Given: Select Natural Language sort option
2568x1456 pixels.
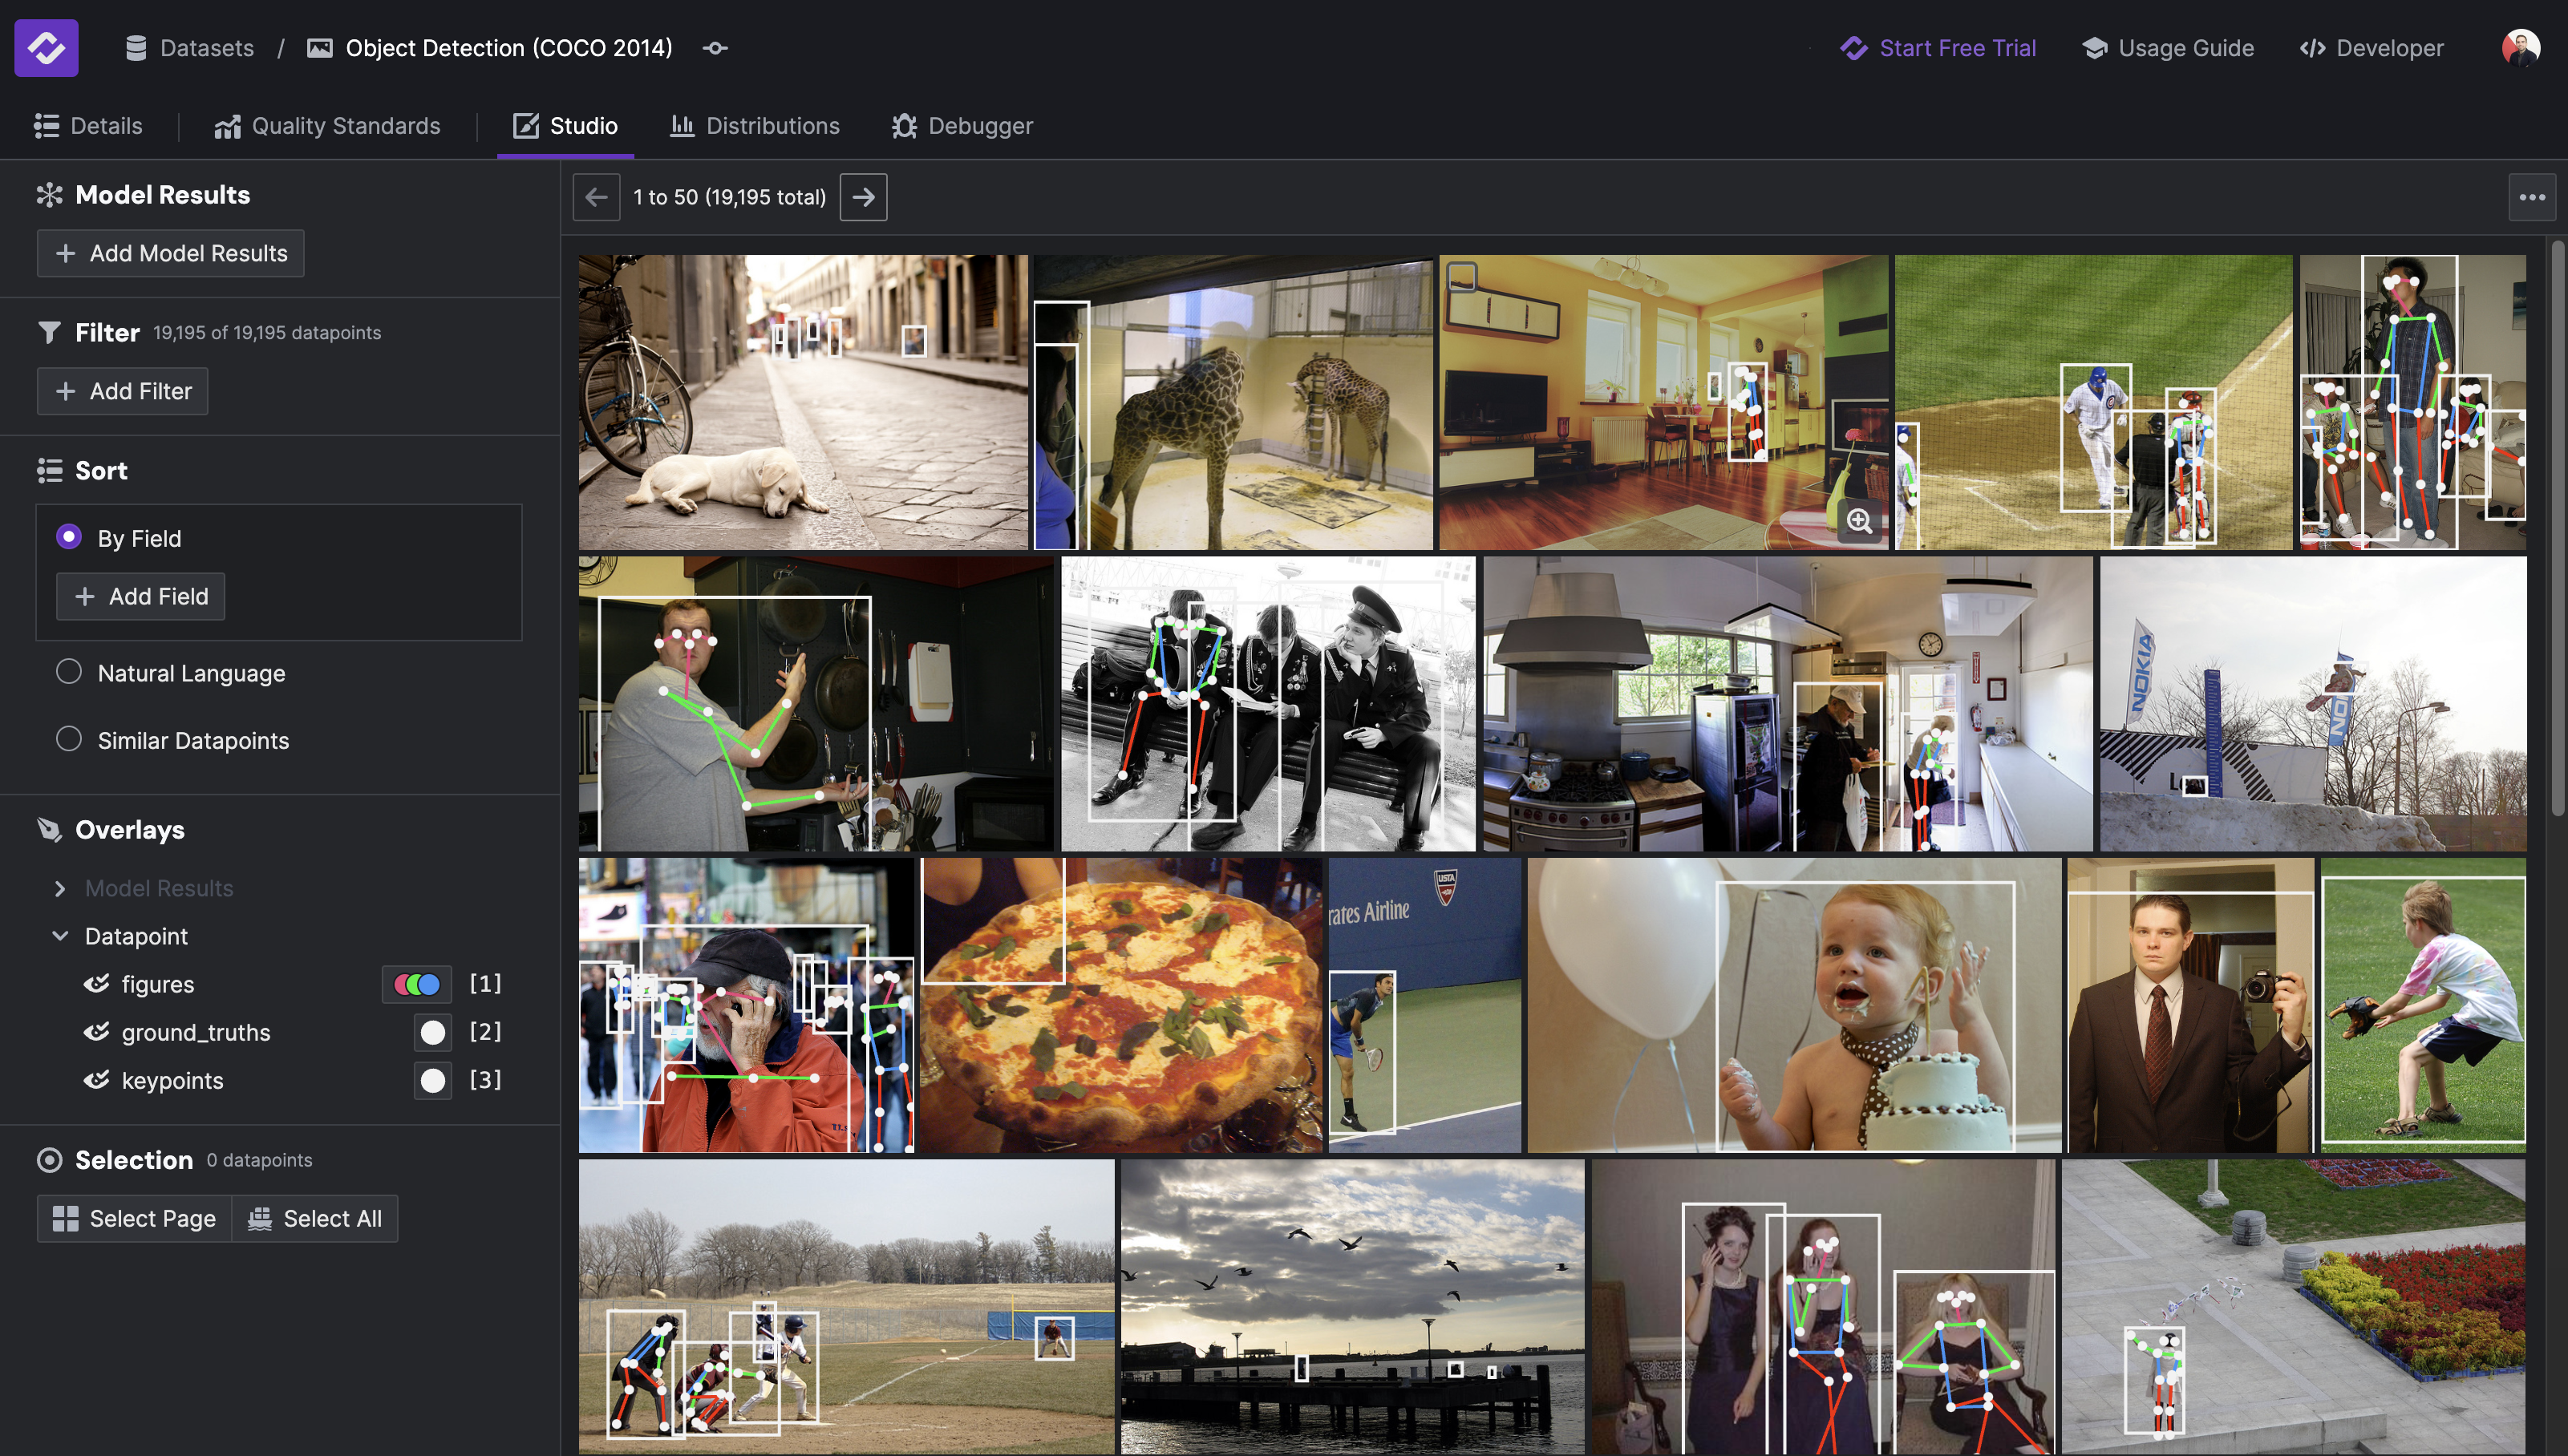Looking at the screenshot, I should (x=69, y=672).
